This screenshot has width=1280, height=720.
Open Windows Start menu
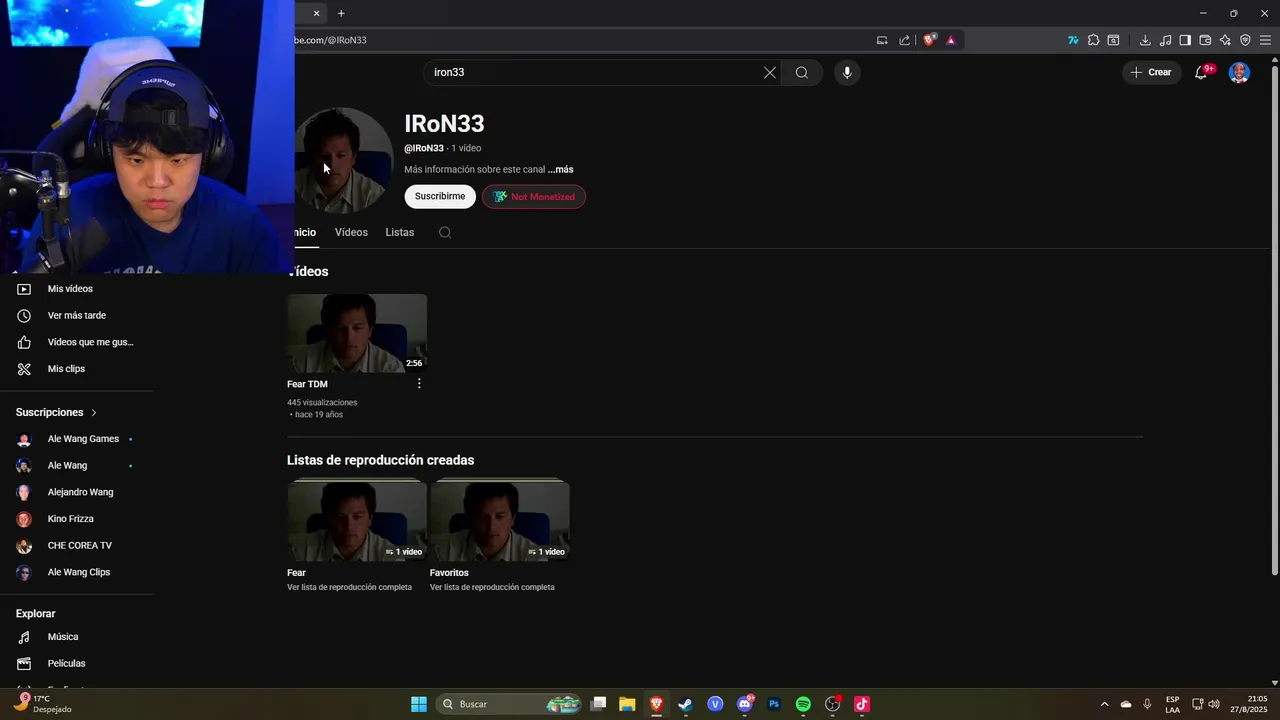pyautogui.click(x=419, y=704)
